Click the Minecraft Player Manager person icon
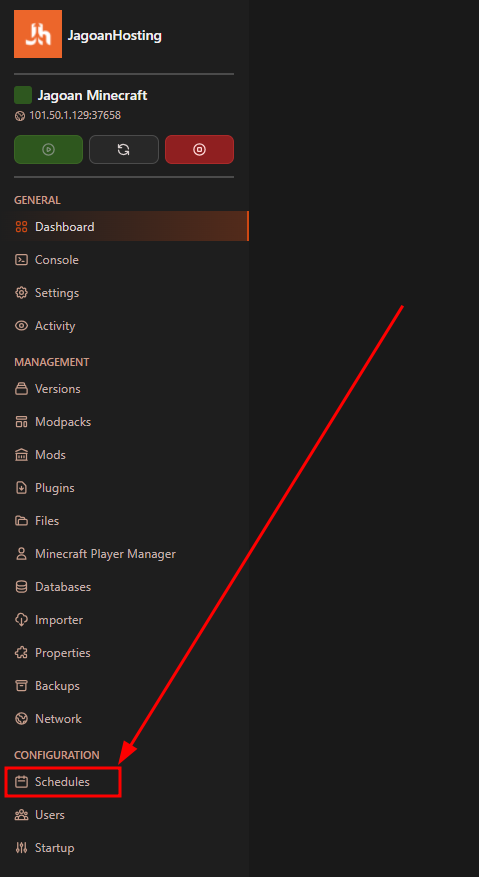This screenshot has height=877, width=479. click(21, 554)
